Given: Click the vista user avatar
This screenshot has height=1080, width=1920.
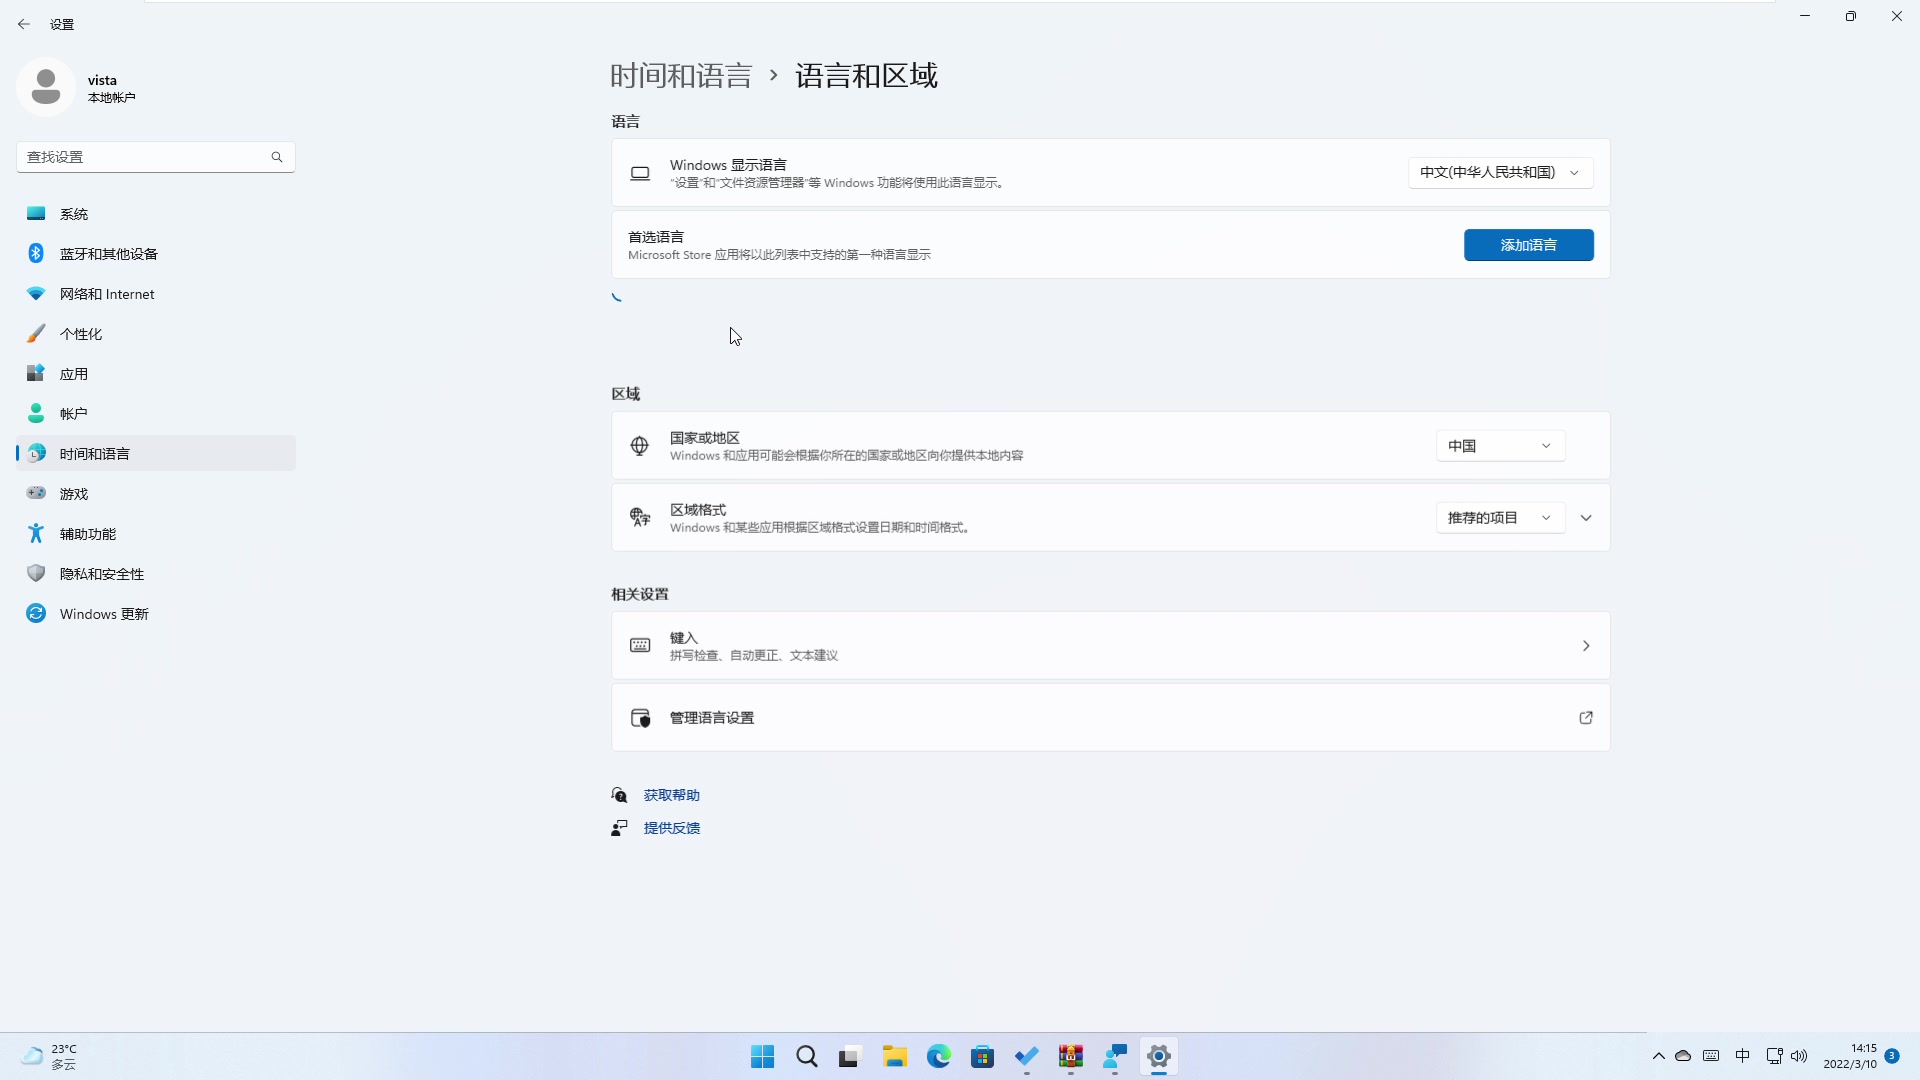Looking at the screenshot, I should (46, 88).
